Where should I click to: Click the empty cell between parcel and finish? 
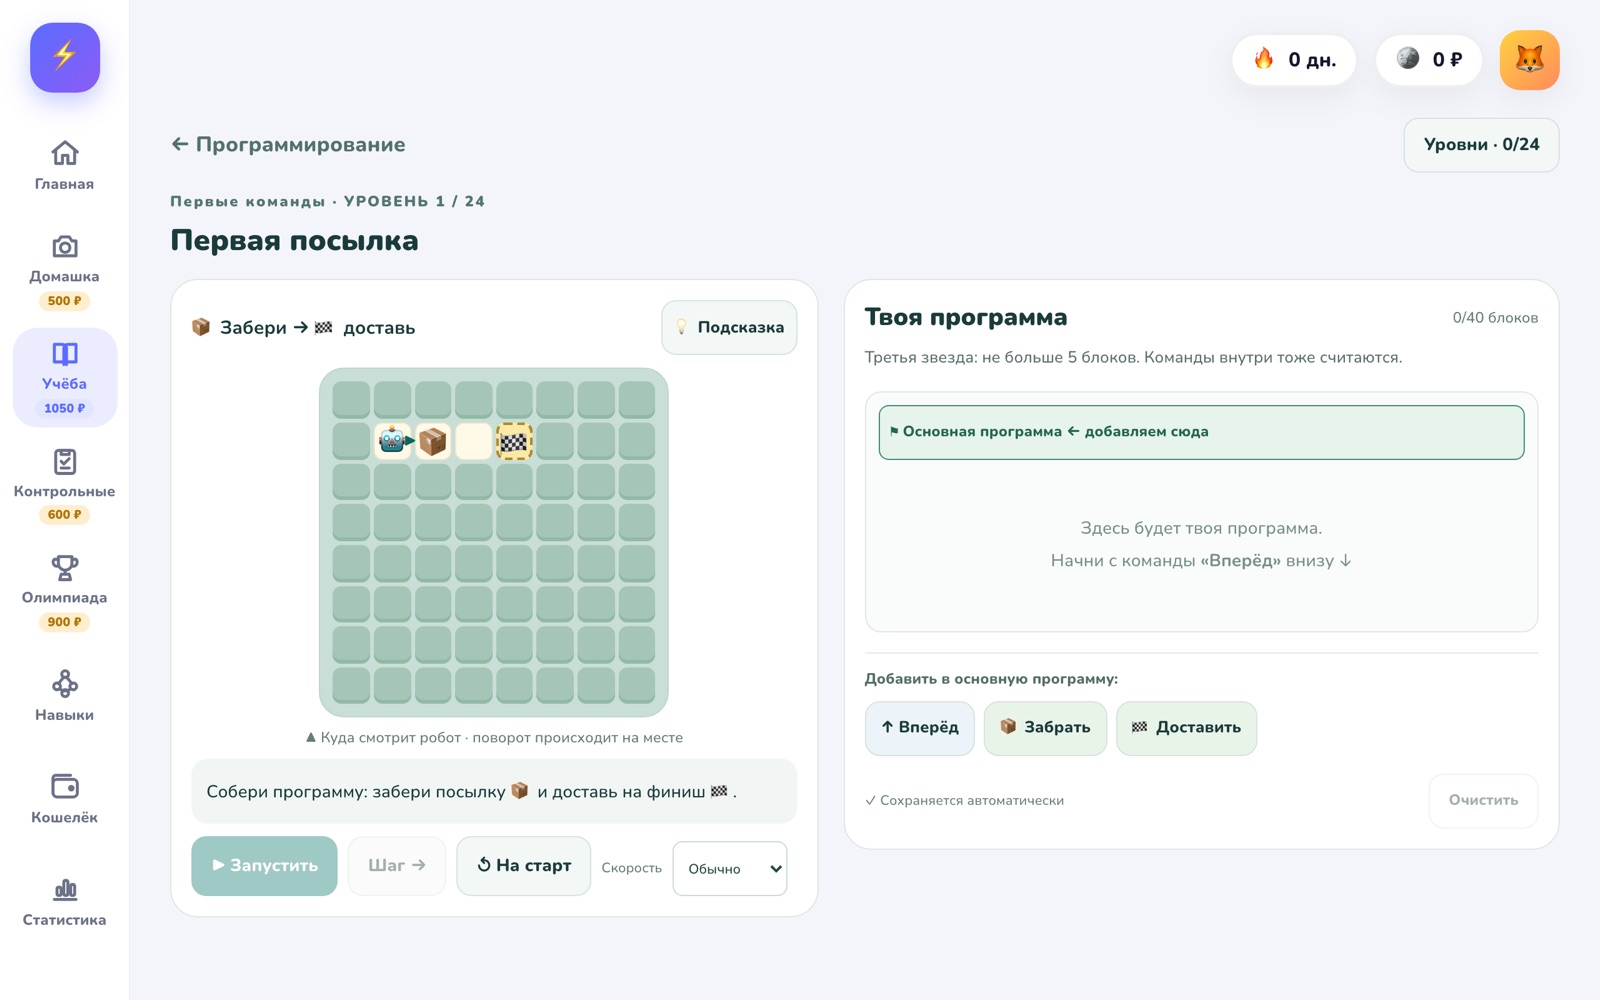pos(473,441)
